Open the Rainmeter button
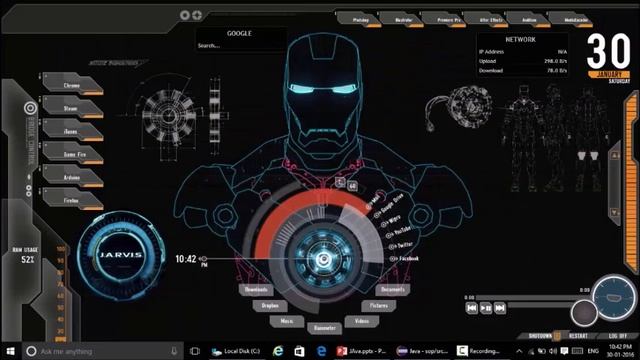Viewport: 640px width, 360px height. tap(325, 328)
